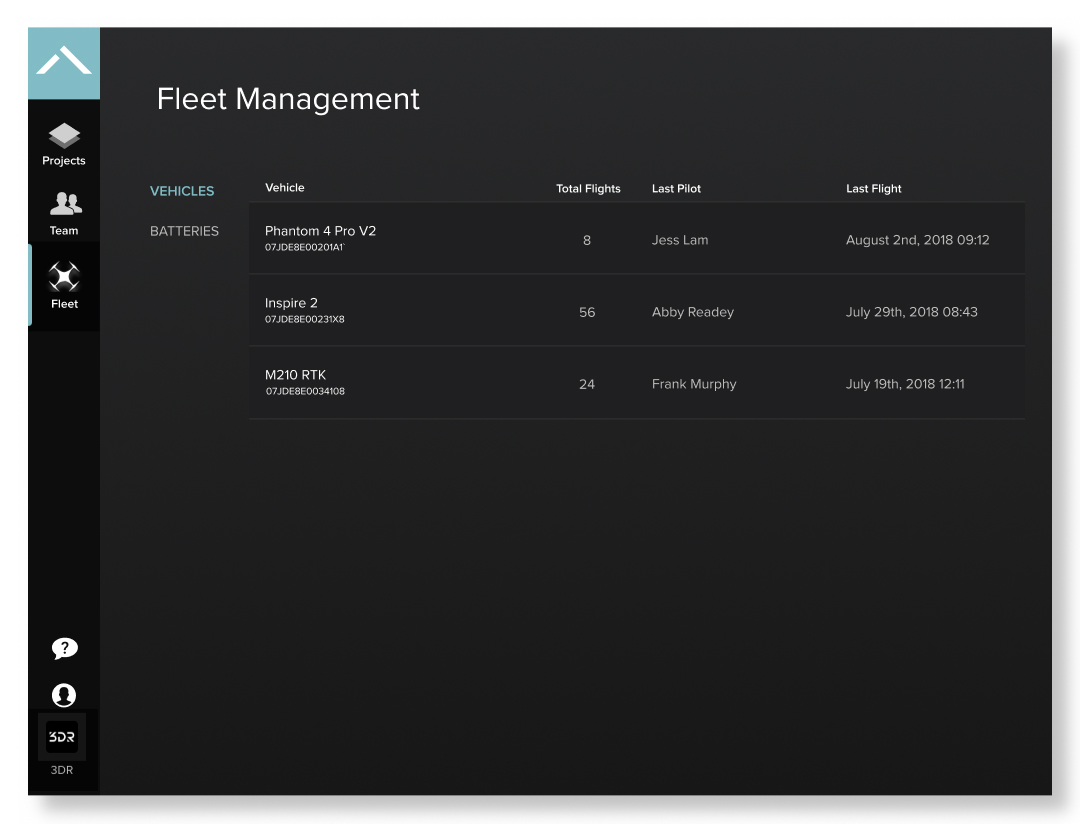The width and height of the screenshot is (1080, 824).
Task: Sort by Last Pilot column header
Action: (676, 189)
